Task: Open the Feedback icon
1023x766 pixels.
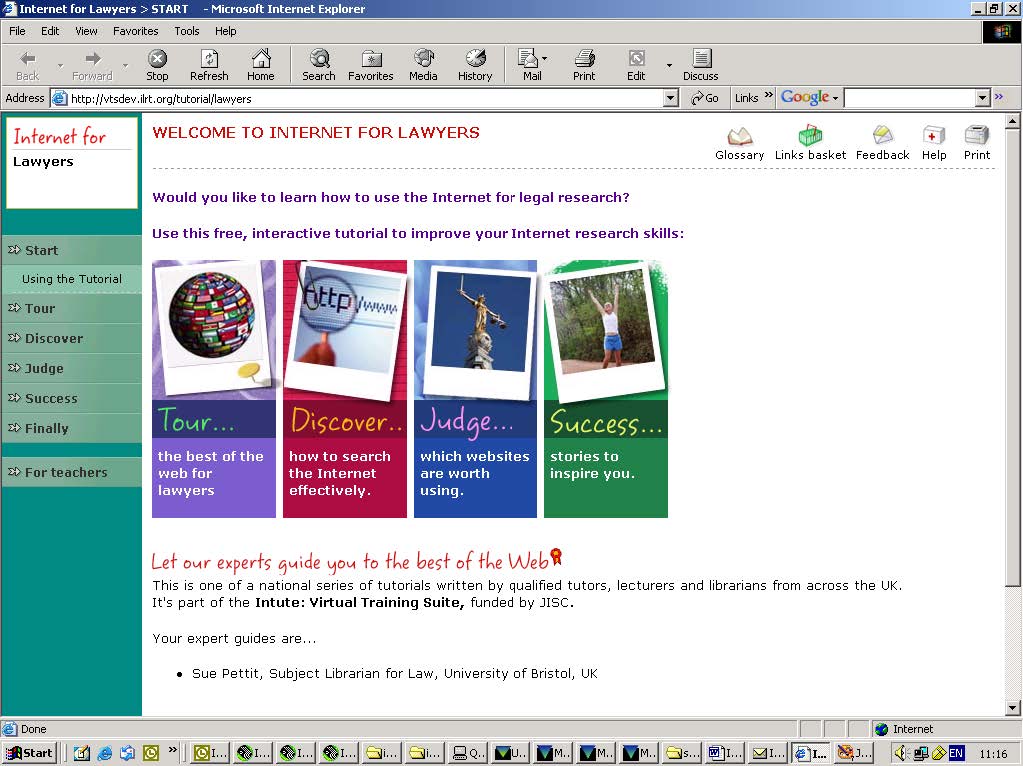Action: [882, 144]
